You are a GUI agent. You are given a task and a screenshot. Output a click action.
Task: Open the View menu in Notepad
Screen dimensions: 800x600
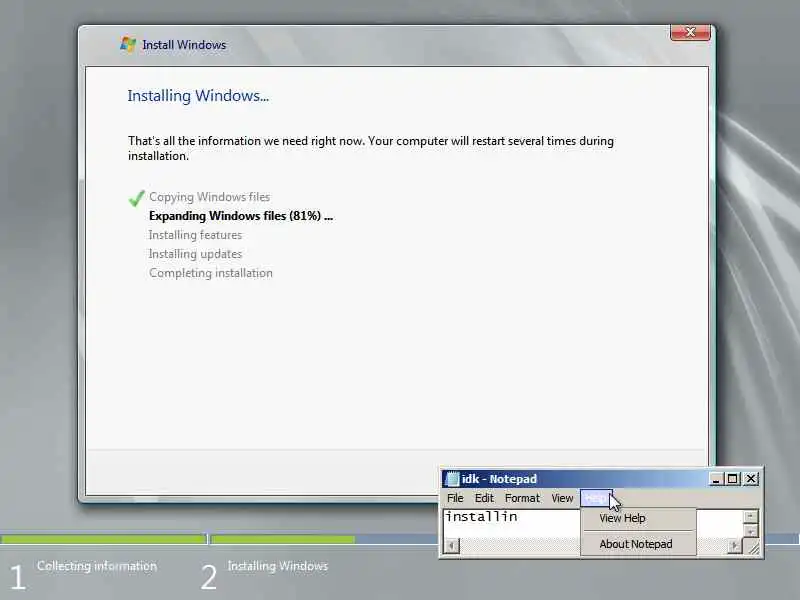(x=562, y=498)
